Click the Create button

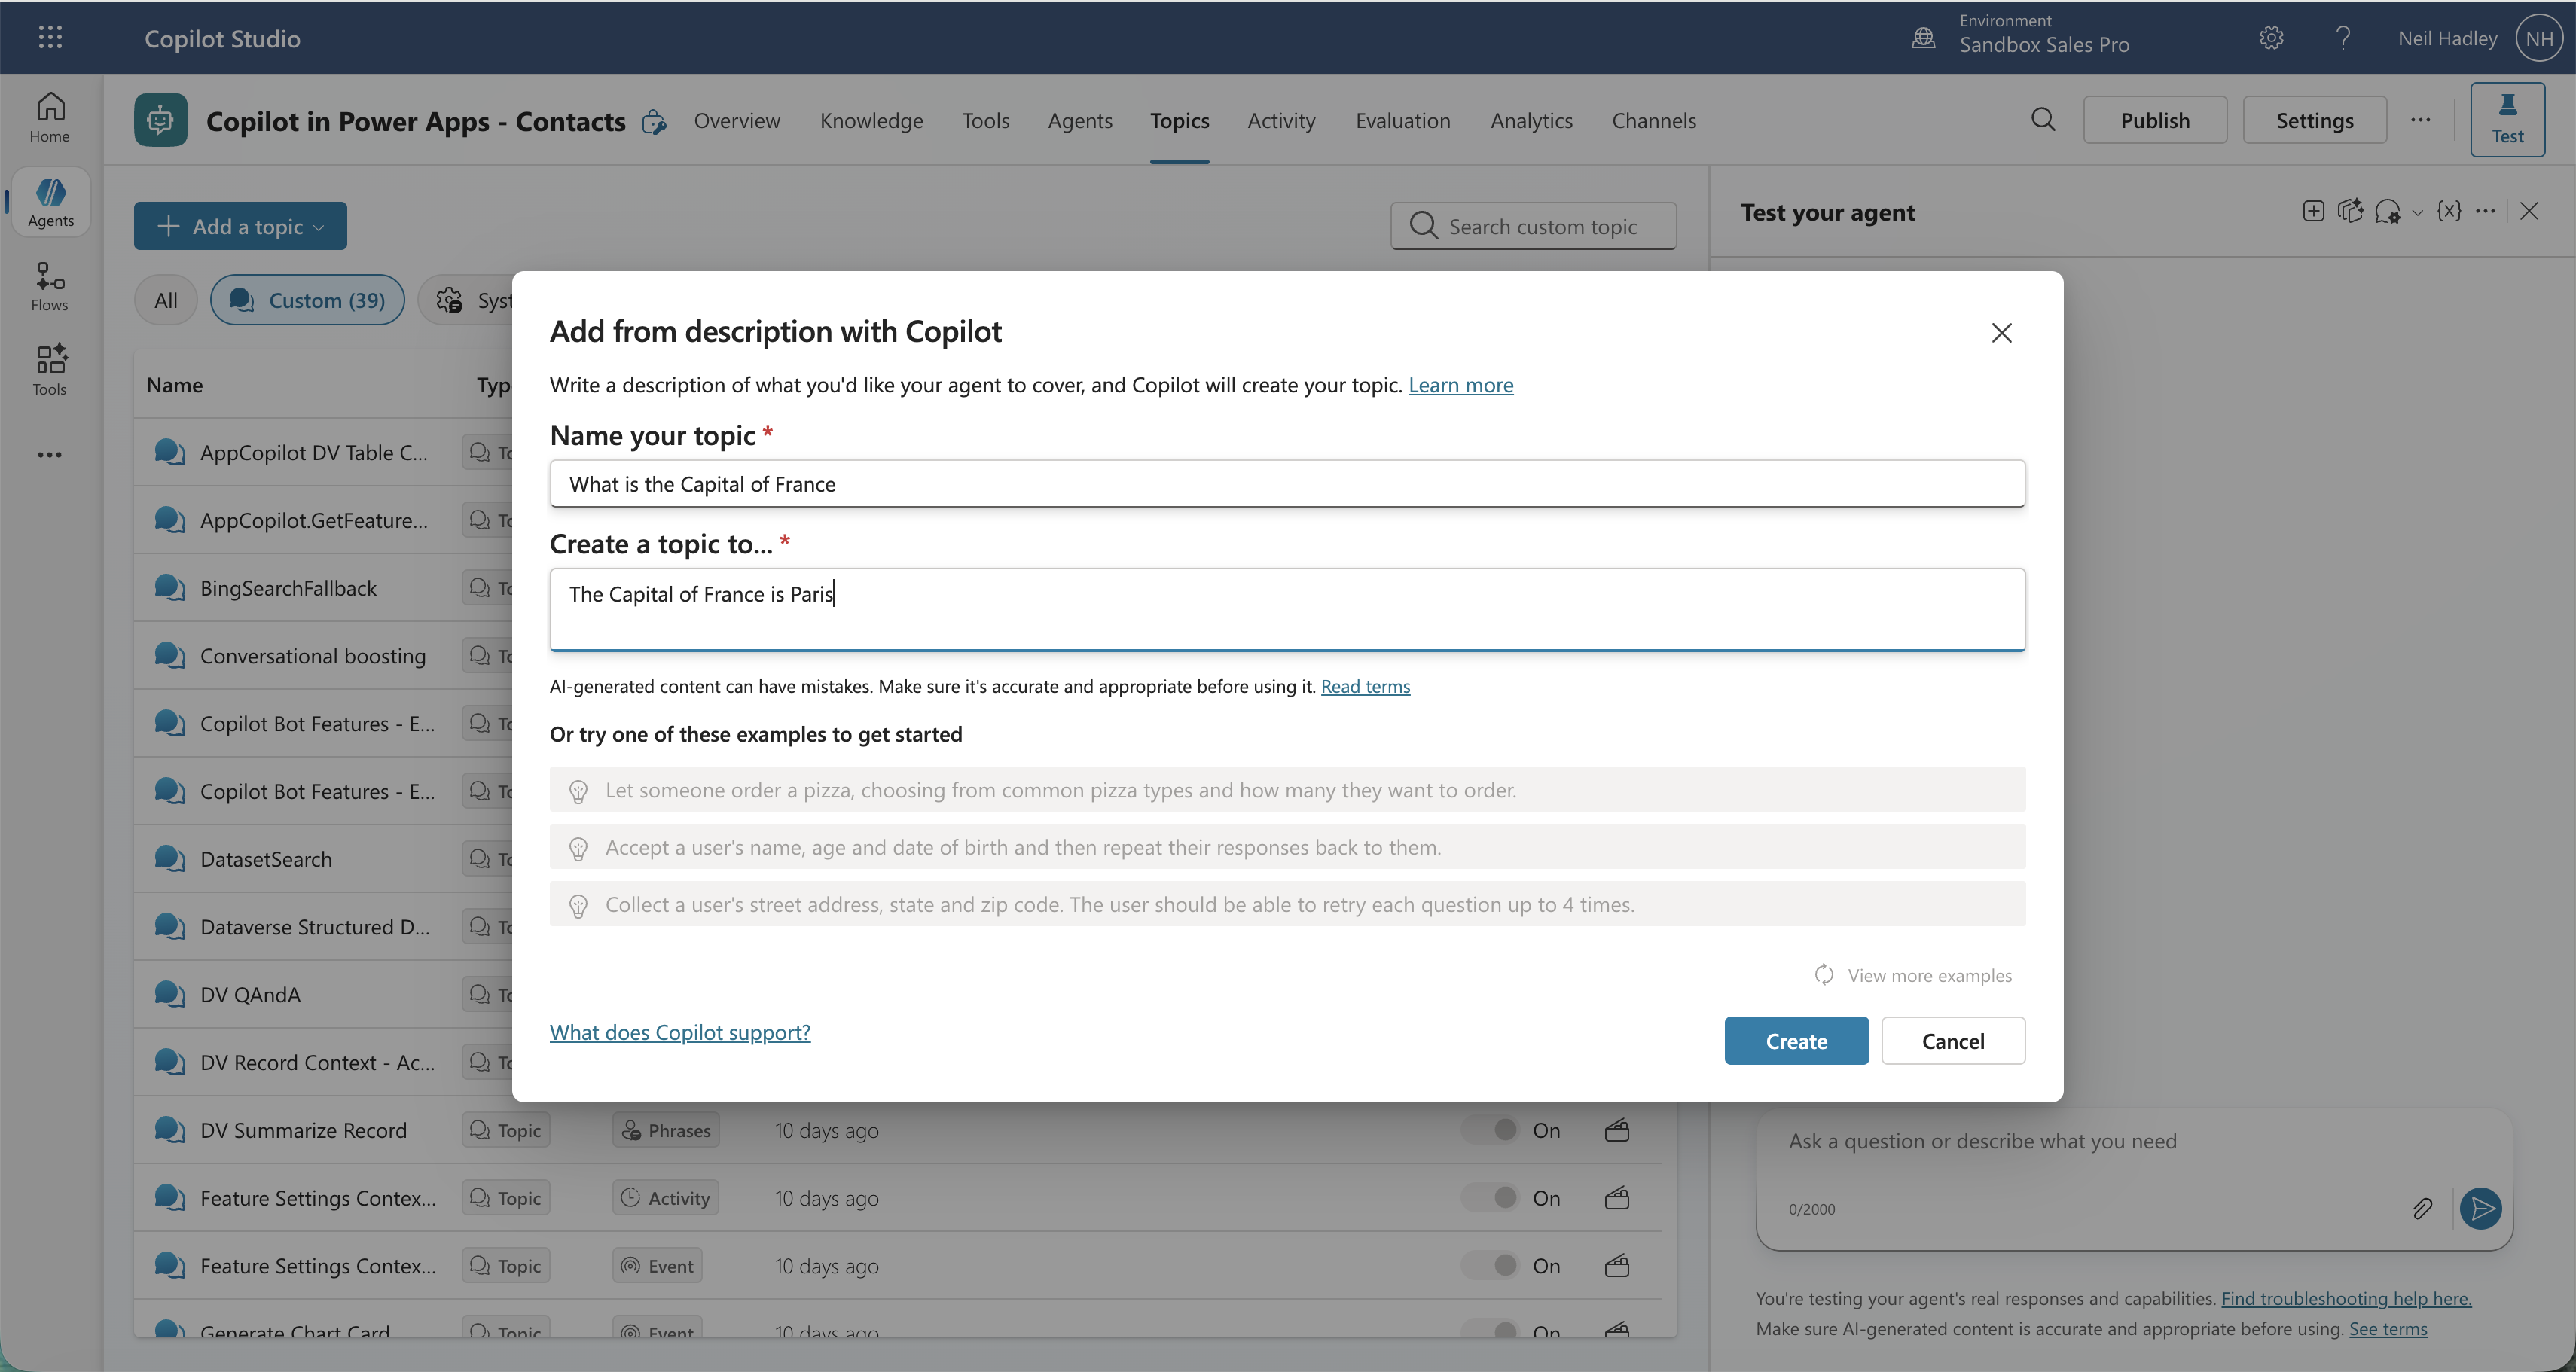1796,1041
